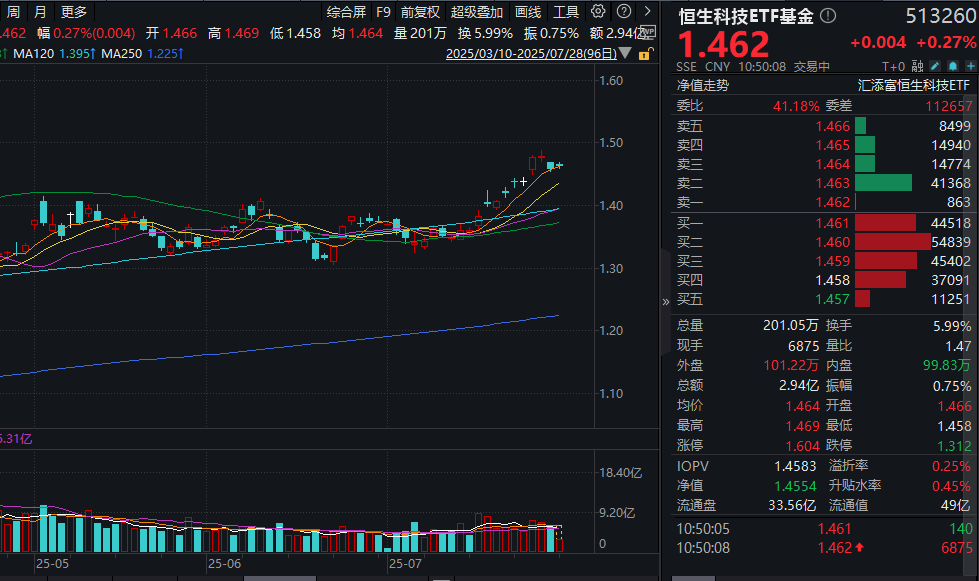Screen dimensions: 979x581
Task: Open the 净值走势 link
Action: [702, 85]
